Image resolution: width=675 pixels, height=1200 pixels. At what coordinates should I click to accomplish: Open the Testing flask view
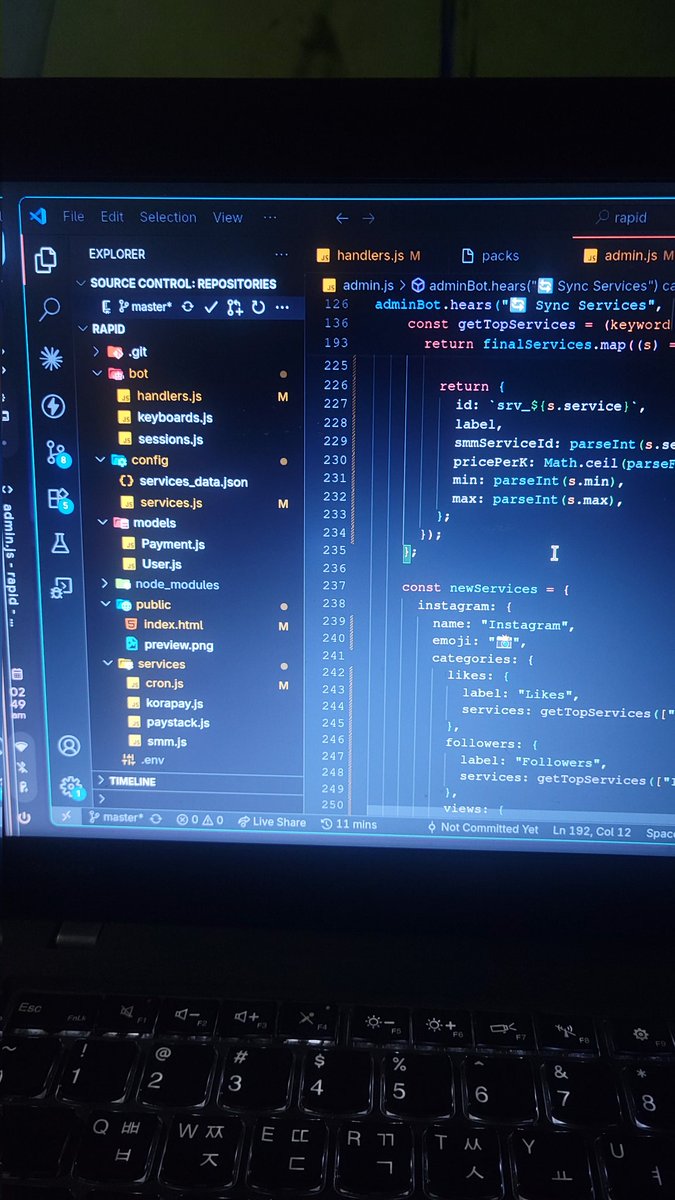[60, 543]
